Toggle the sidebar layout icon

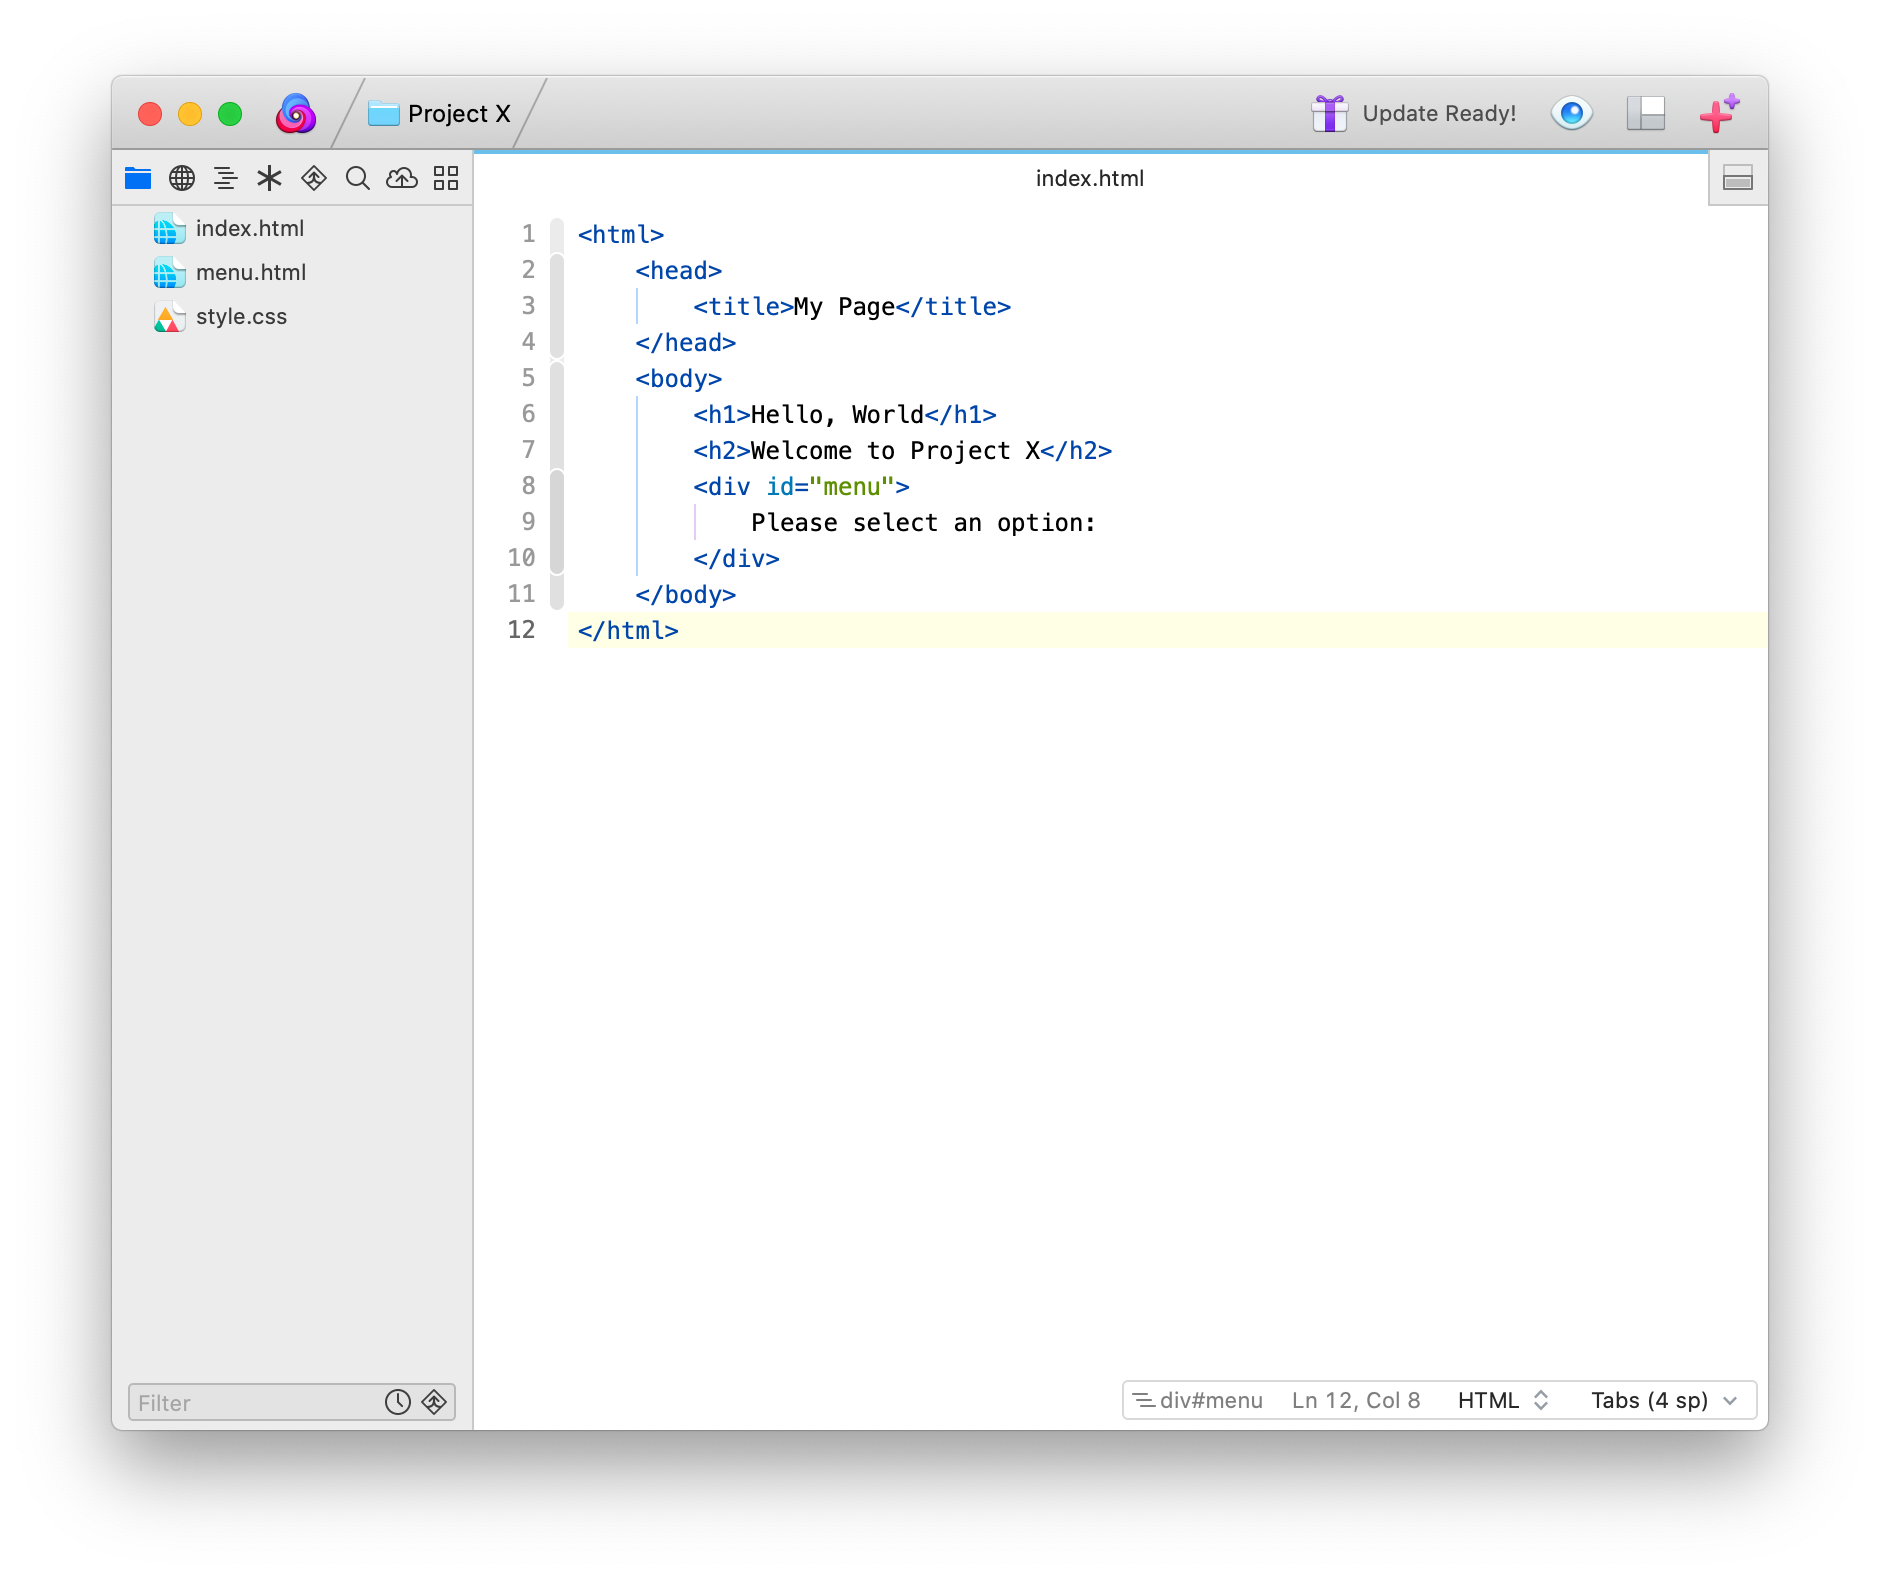(1646, 113)
